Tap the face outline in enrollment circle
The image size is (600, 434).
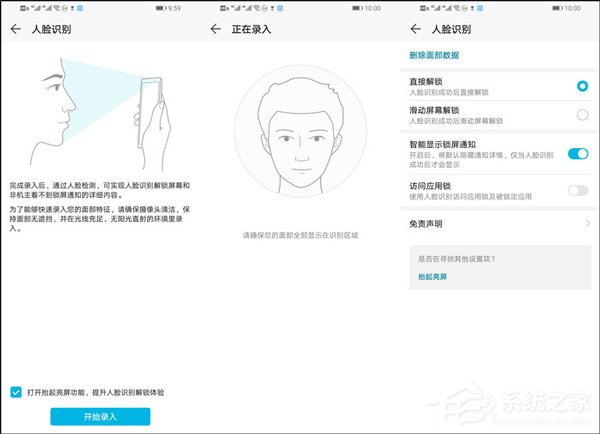click(301, 133)
